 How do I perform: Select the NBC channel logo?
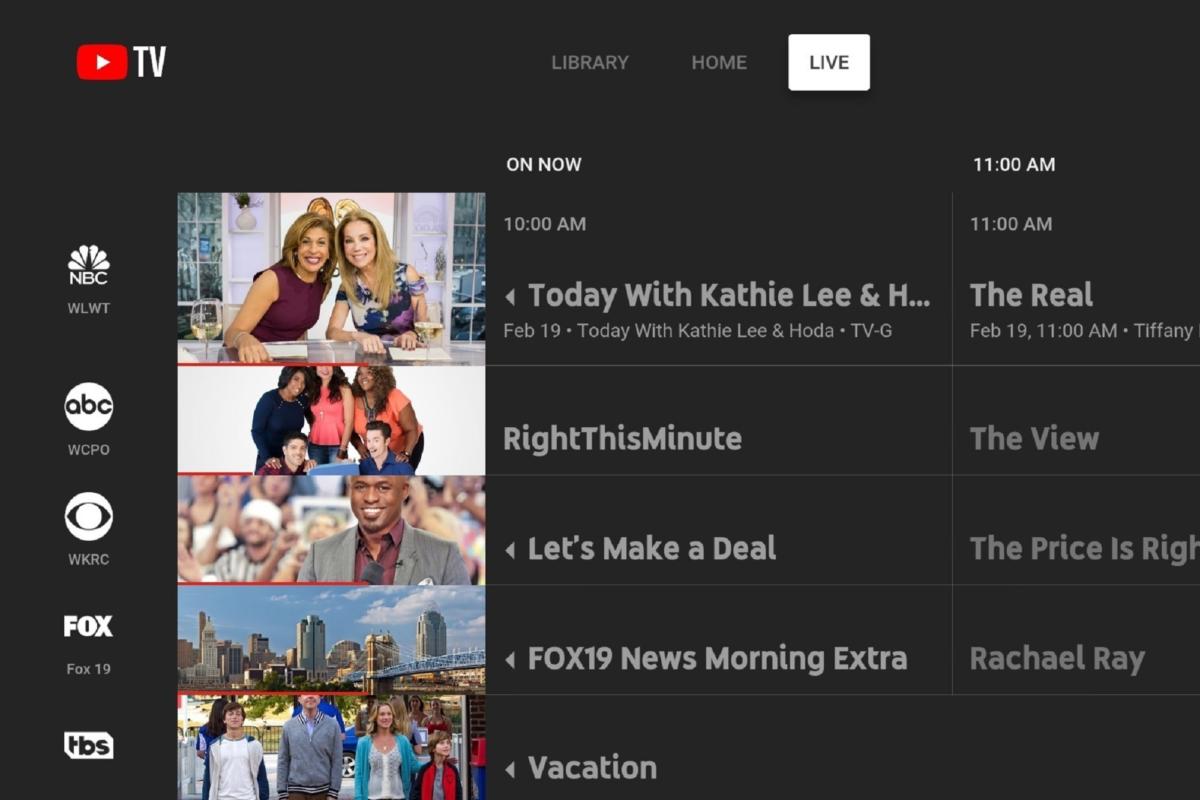point(89,265)
